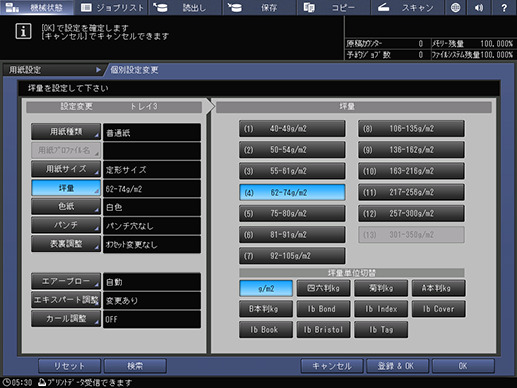
Task: Click the status bar message プリントデータ受信できます
Action: [85, 382]
